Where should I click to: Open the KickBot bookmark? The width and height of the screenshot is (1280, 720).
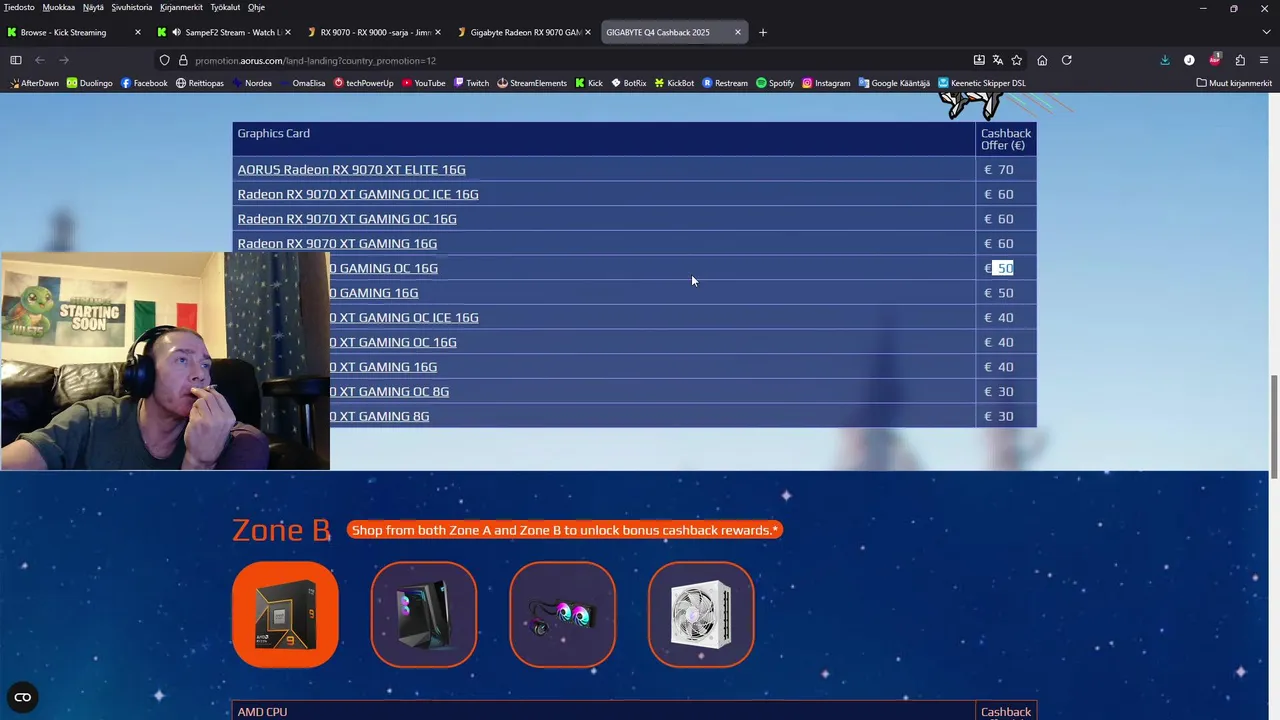point(674,83)
